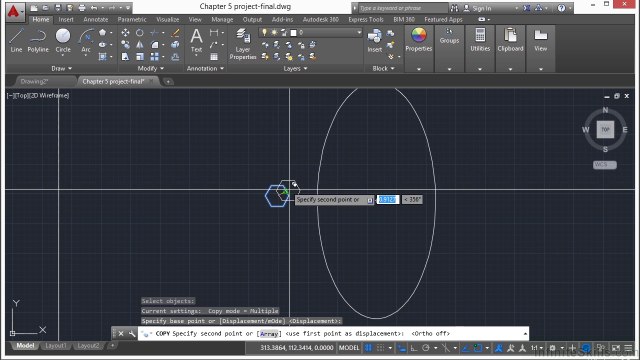Open Layer Properties manager
Image resolution: width=640 pixels, height=360 pixels.
(x=243, y=44)
